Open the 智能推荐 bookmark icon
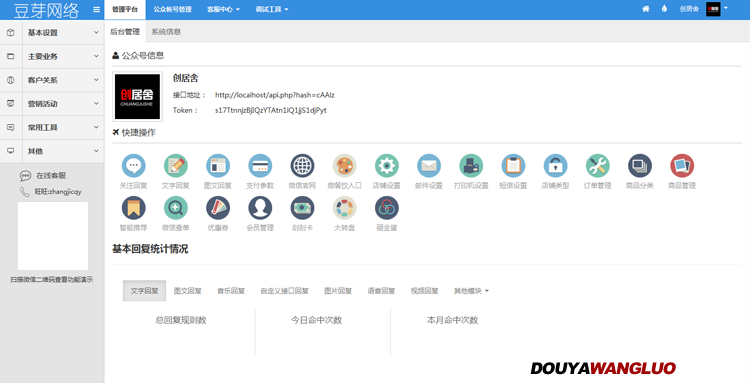Viewport: 750px width, 383px height. (133, 208)
